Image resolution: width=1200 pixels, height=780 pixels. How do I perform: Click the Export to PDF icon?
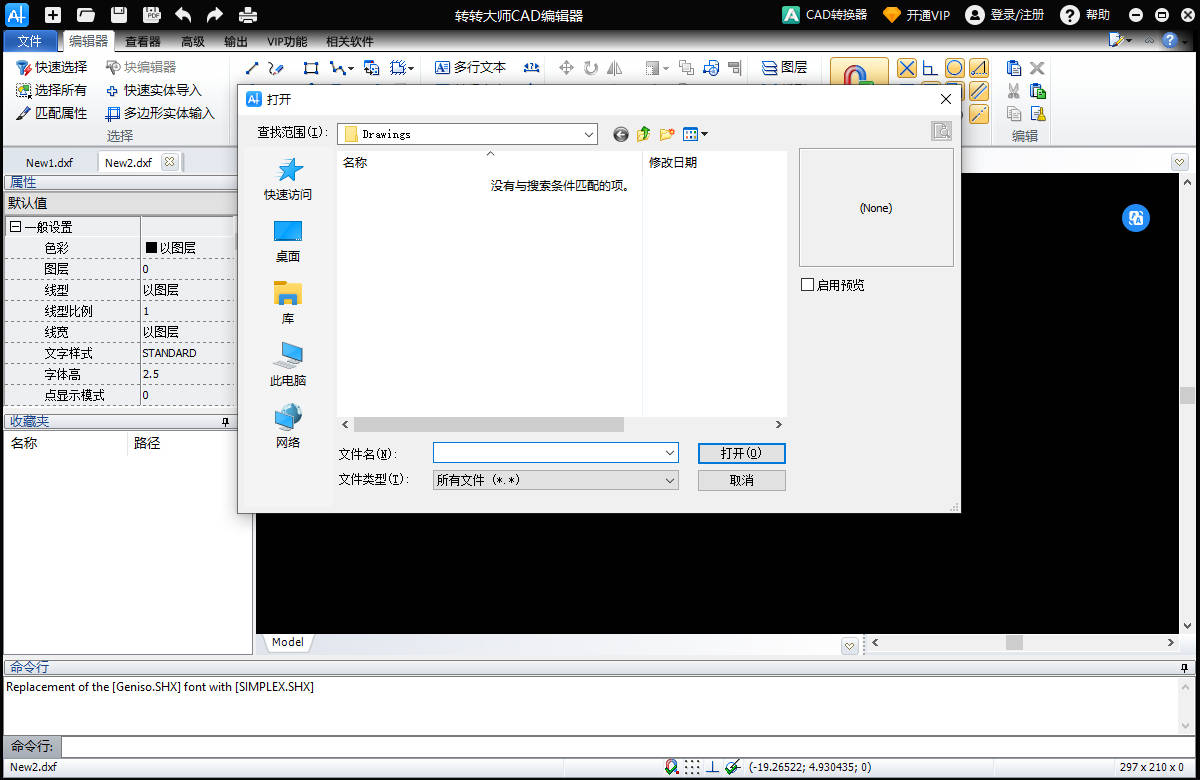point(151,15)
